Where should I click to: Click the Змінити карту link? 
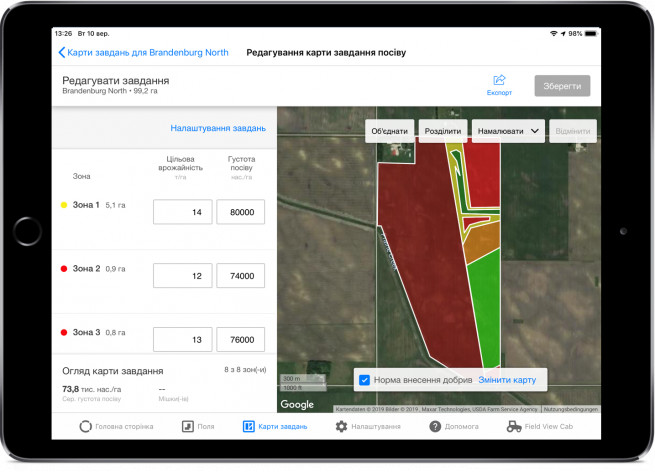click(x=507, y=380)
